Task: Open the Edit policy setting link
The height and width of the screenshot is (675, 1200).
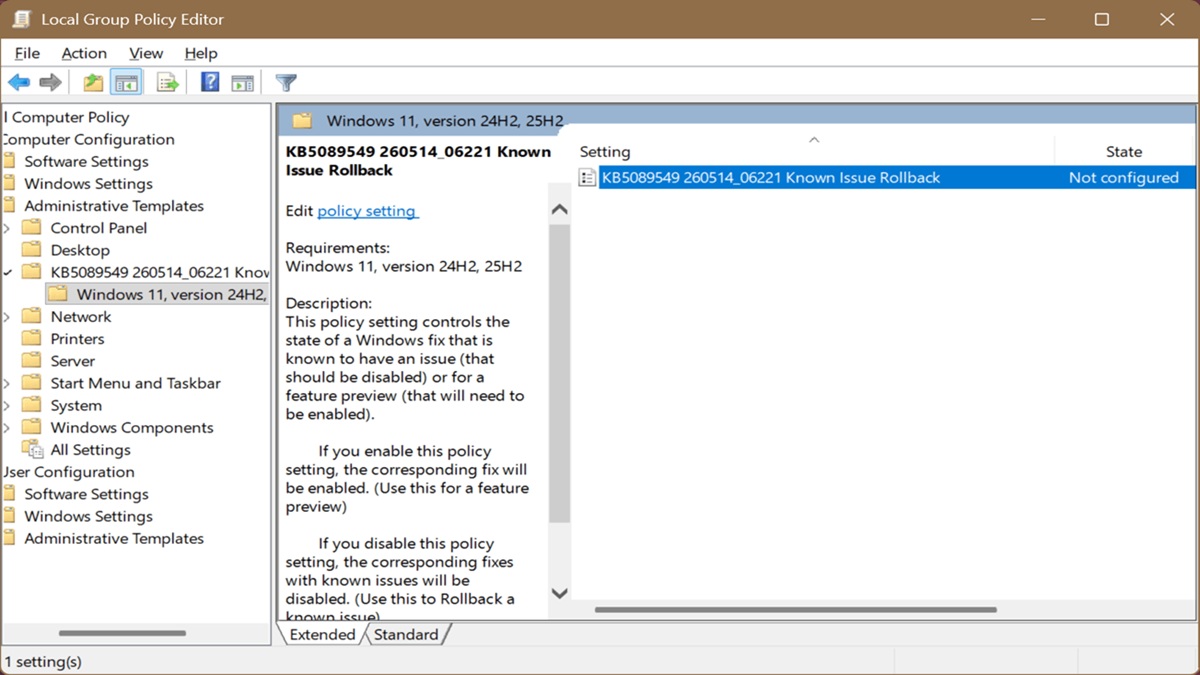Action: coord(367,211)
